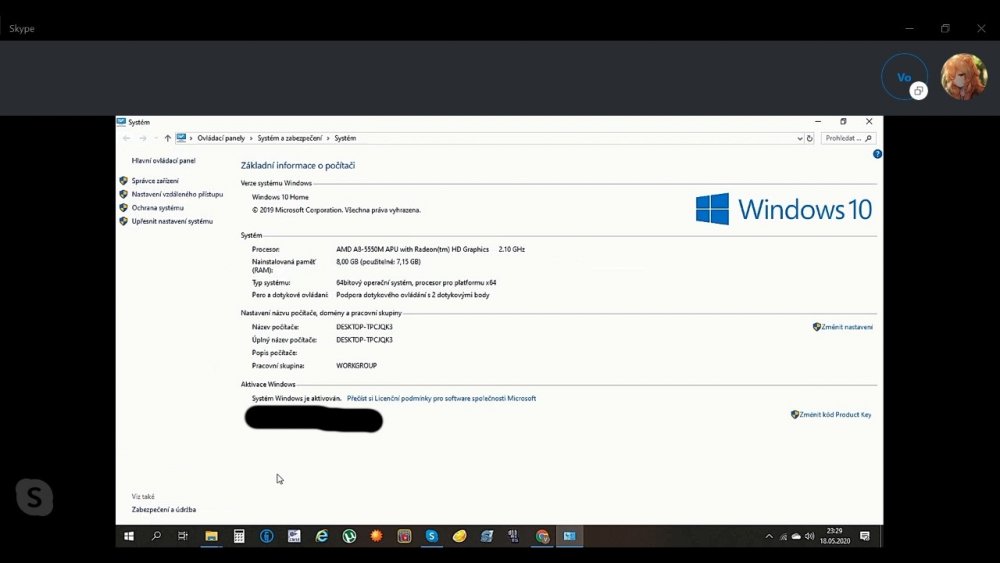This screenshot has height=563, width=1000.
Task: Click the 'Prohledat' search field
Action: click(843, 138)
